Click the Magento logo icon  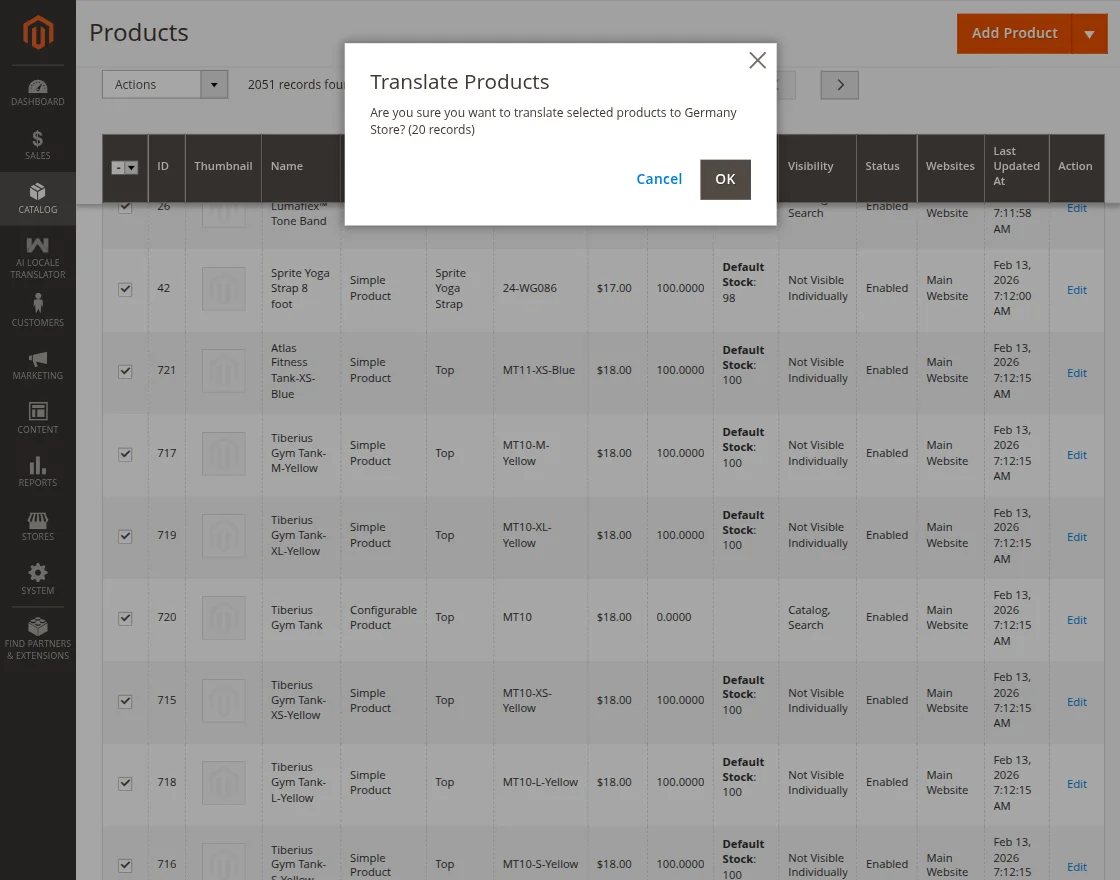tap(38, 32)
